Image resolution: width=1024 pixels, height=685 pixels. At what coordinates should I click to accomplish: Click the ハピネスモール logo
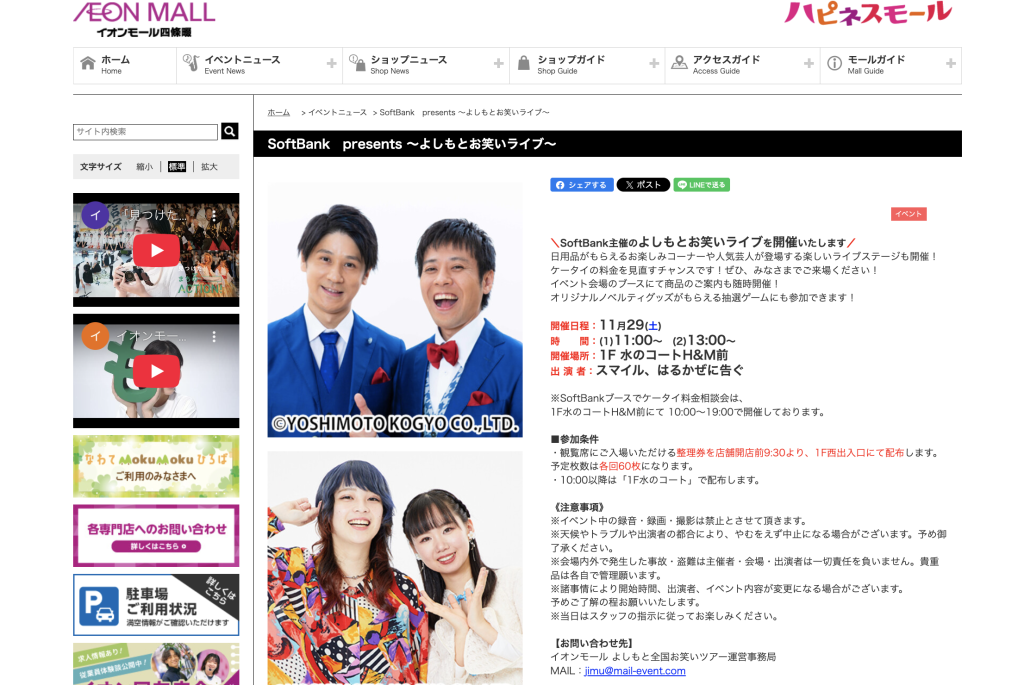pyautogui.click(x=867, y=14)
